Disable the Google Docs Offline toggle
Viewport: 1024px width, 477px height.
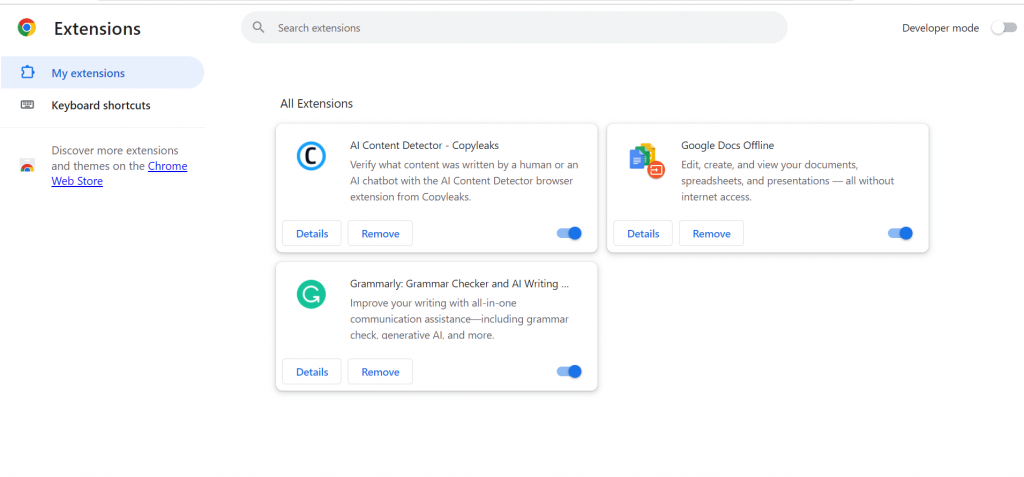click(x=900, y=233)
